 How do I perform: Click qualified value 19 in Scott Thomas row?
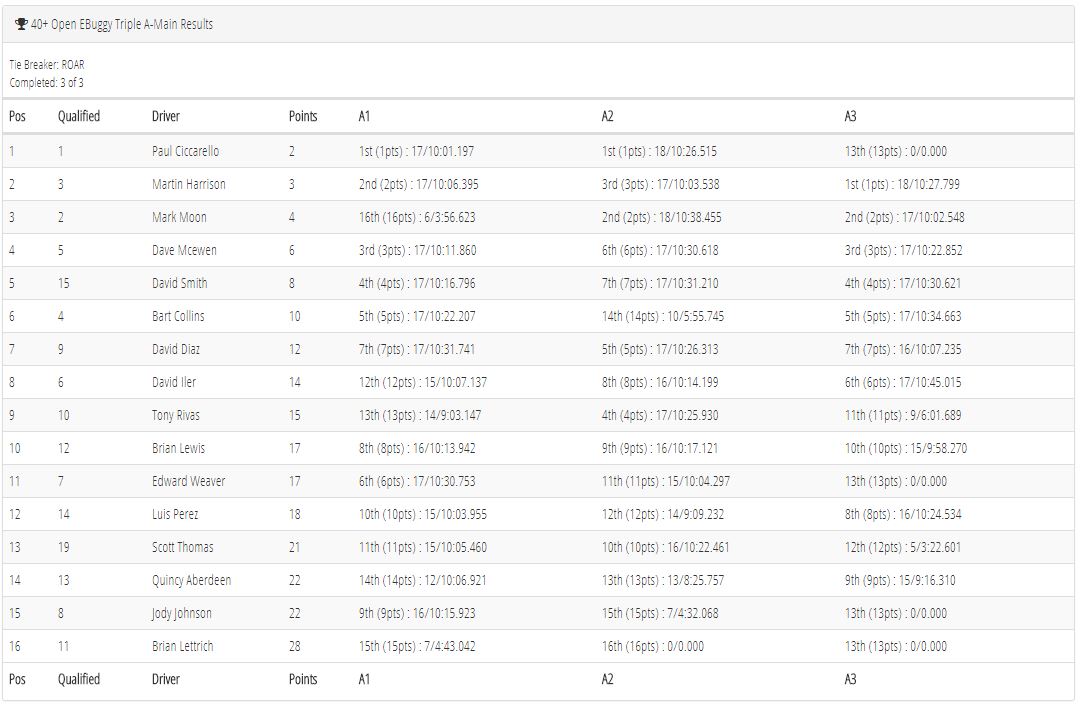63,548
